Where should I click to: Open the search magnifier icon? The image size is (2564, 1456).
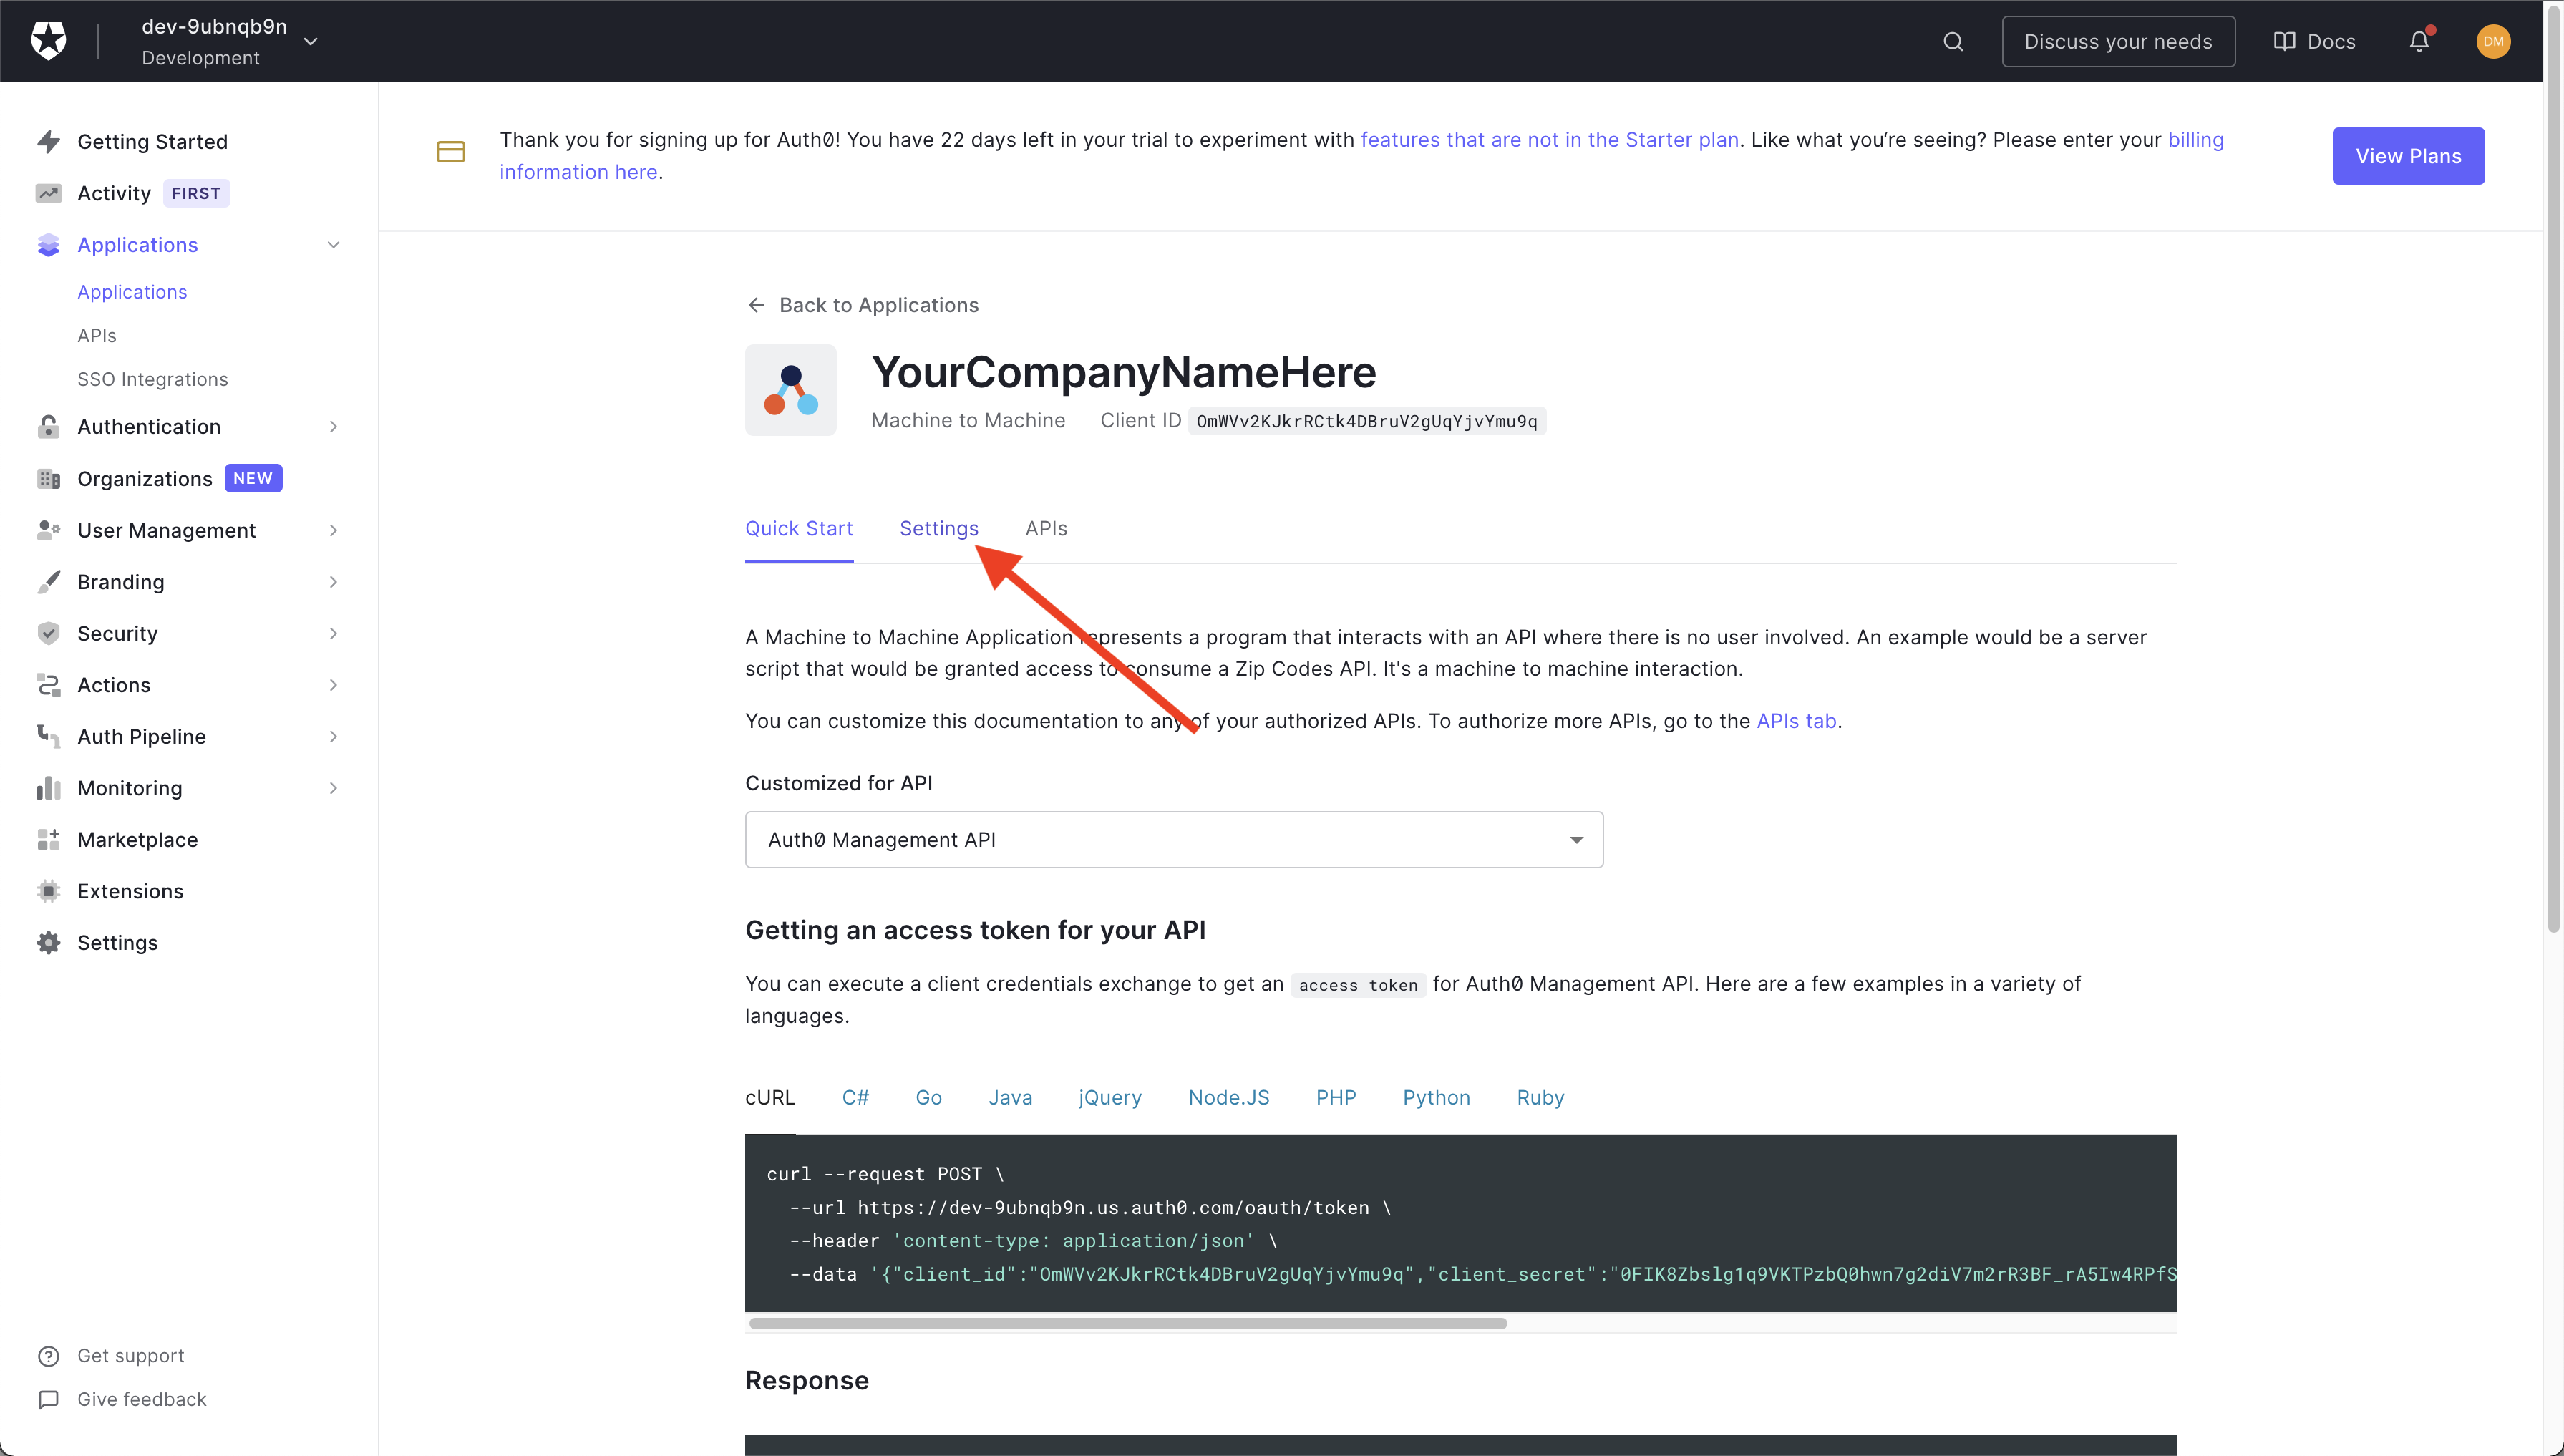pos(1952,41)
